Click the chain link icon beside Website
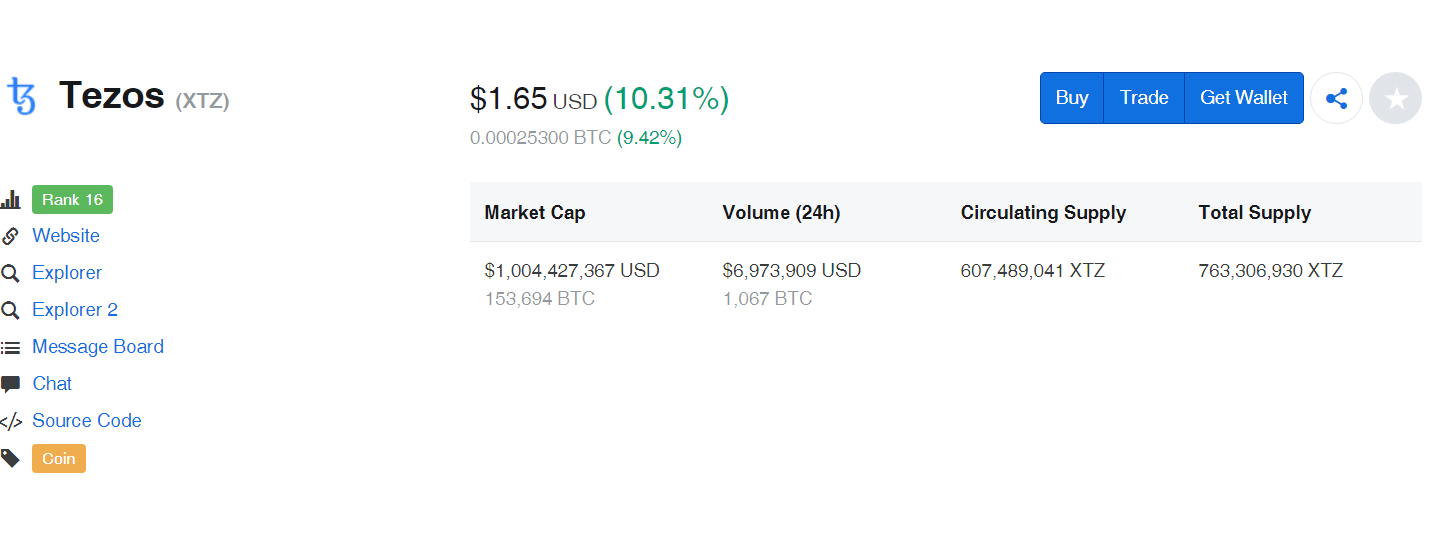This screenshot has width=1442, height=537. [10, 236]
